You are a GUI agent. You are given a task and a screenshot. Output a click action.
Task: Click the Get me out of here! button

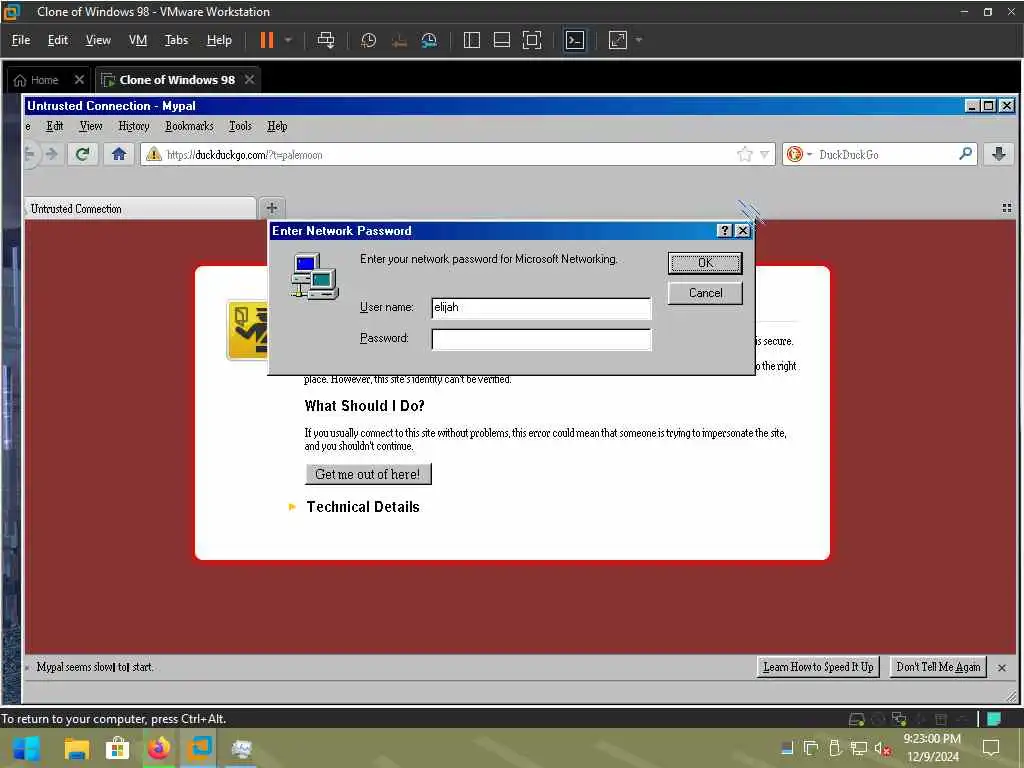368,474
